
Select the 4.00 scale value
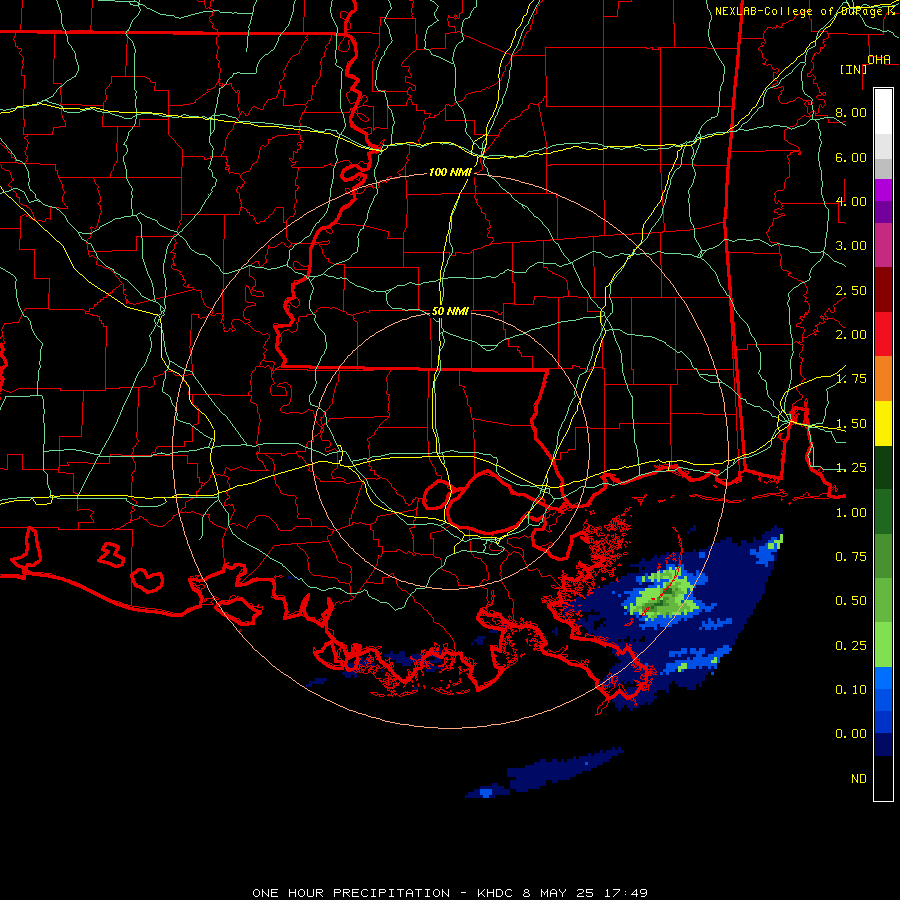(x=851, y=201)
